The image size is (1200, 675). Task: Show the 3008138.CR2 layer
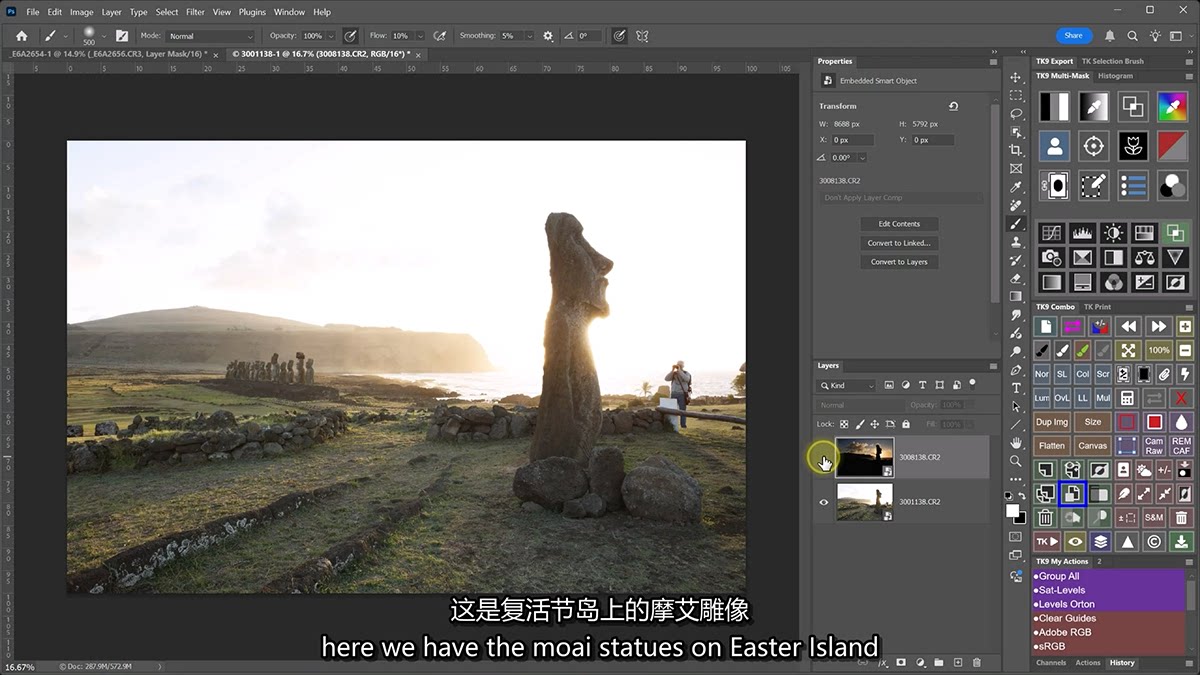click(824, 458)
